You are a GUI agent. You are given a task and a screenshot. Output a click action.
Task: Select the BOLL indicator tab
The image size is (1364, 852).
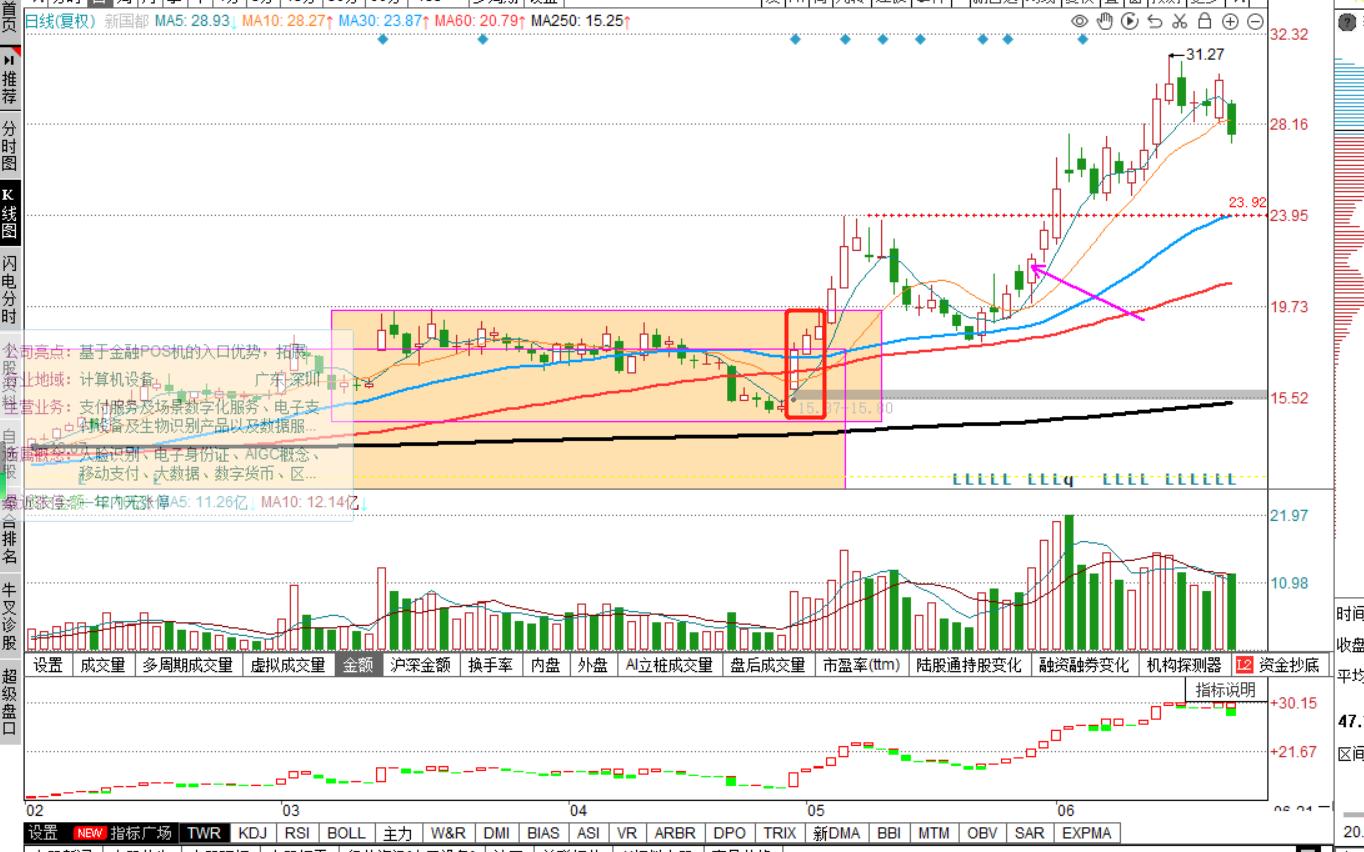coord(346,833)
